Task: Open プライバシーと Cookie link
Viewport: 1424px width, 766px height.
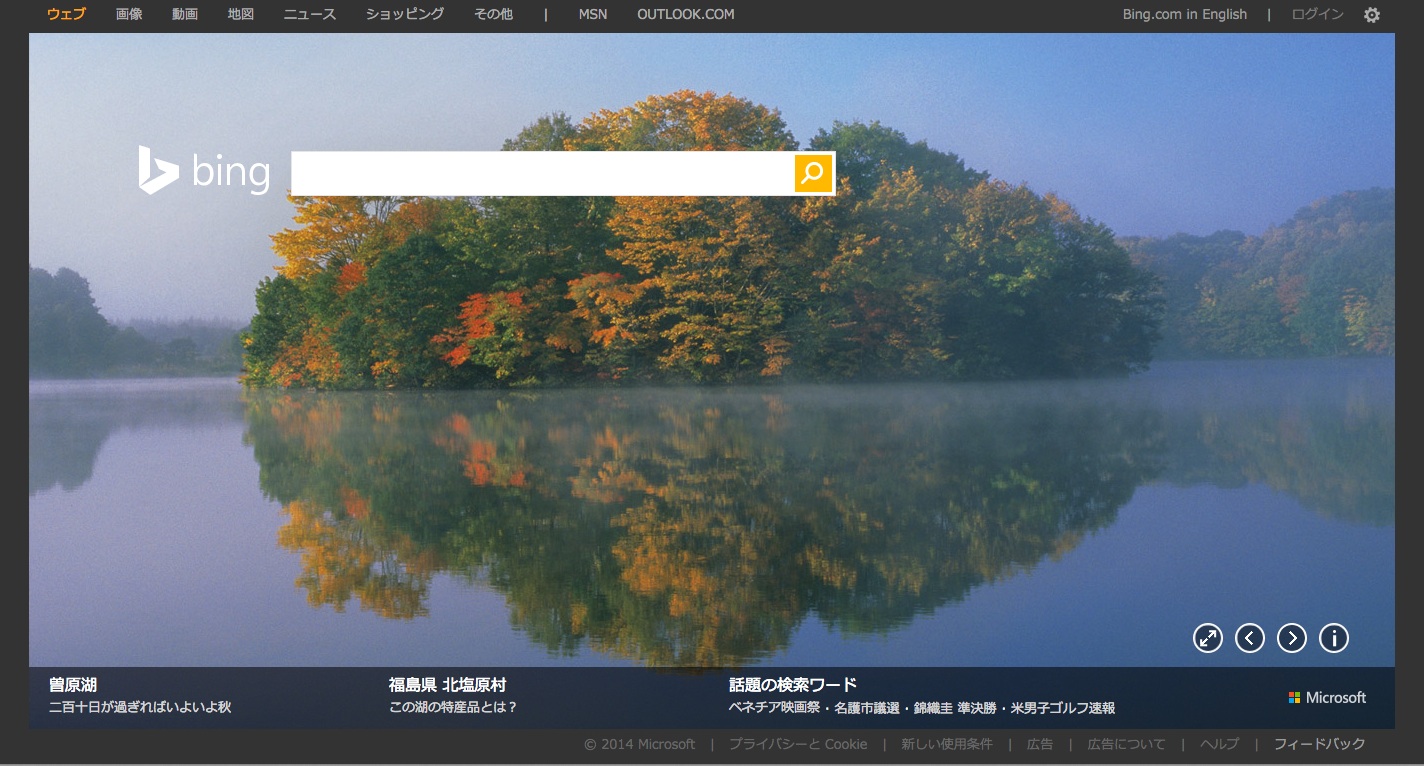Action: click(x=797, y=744)
